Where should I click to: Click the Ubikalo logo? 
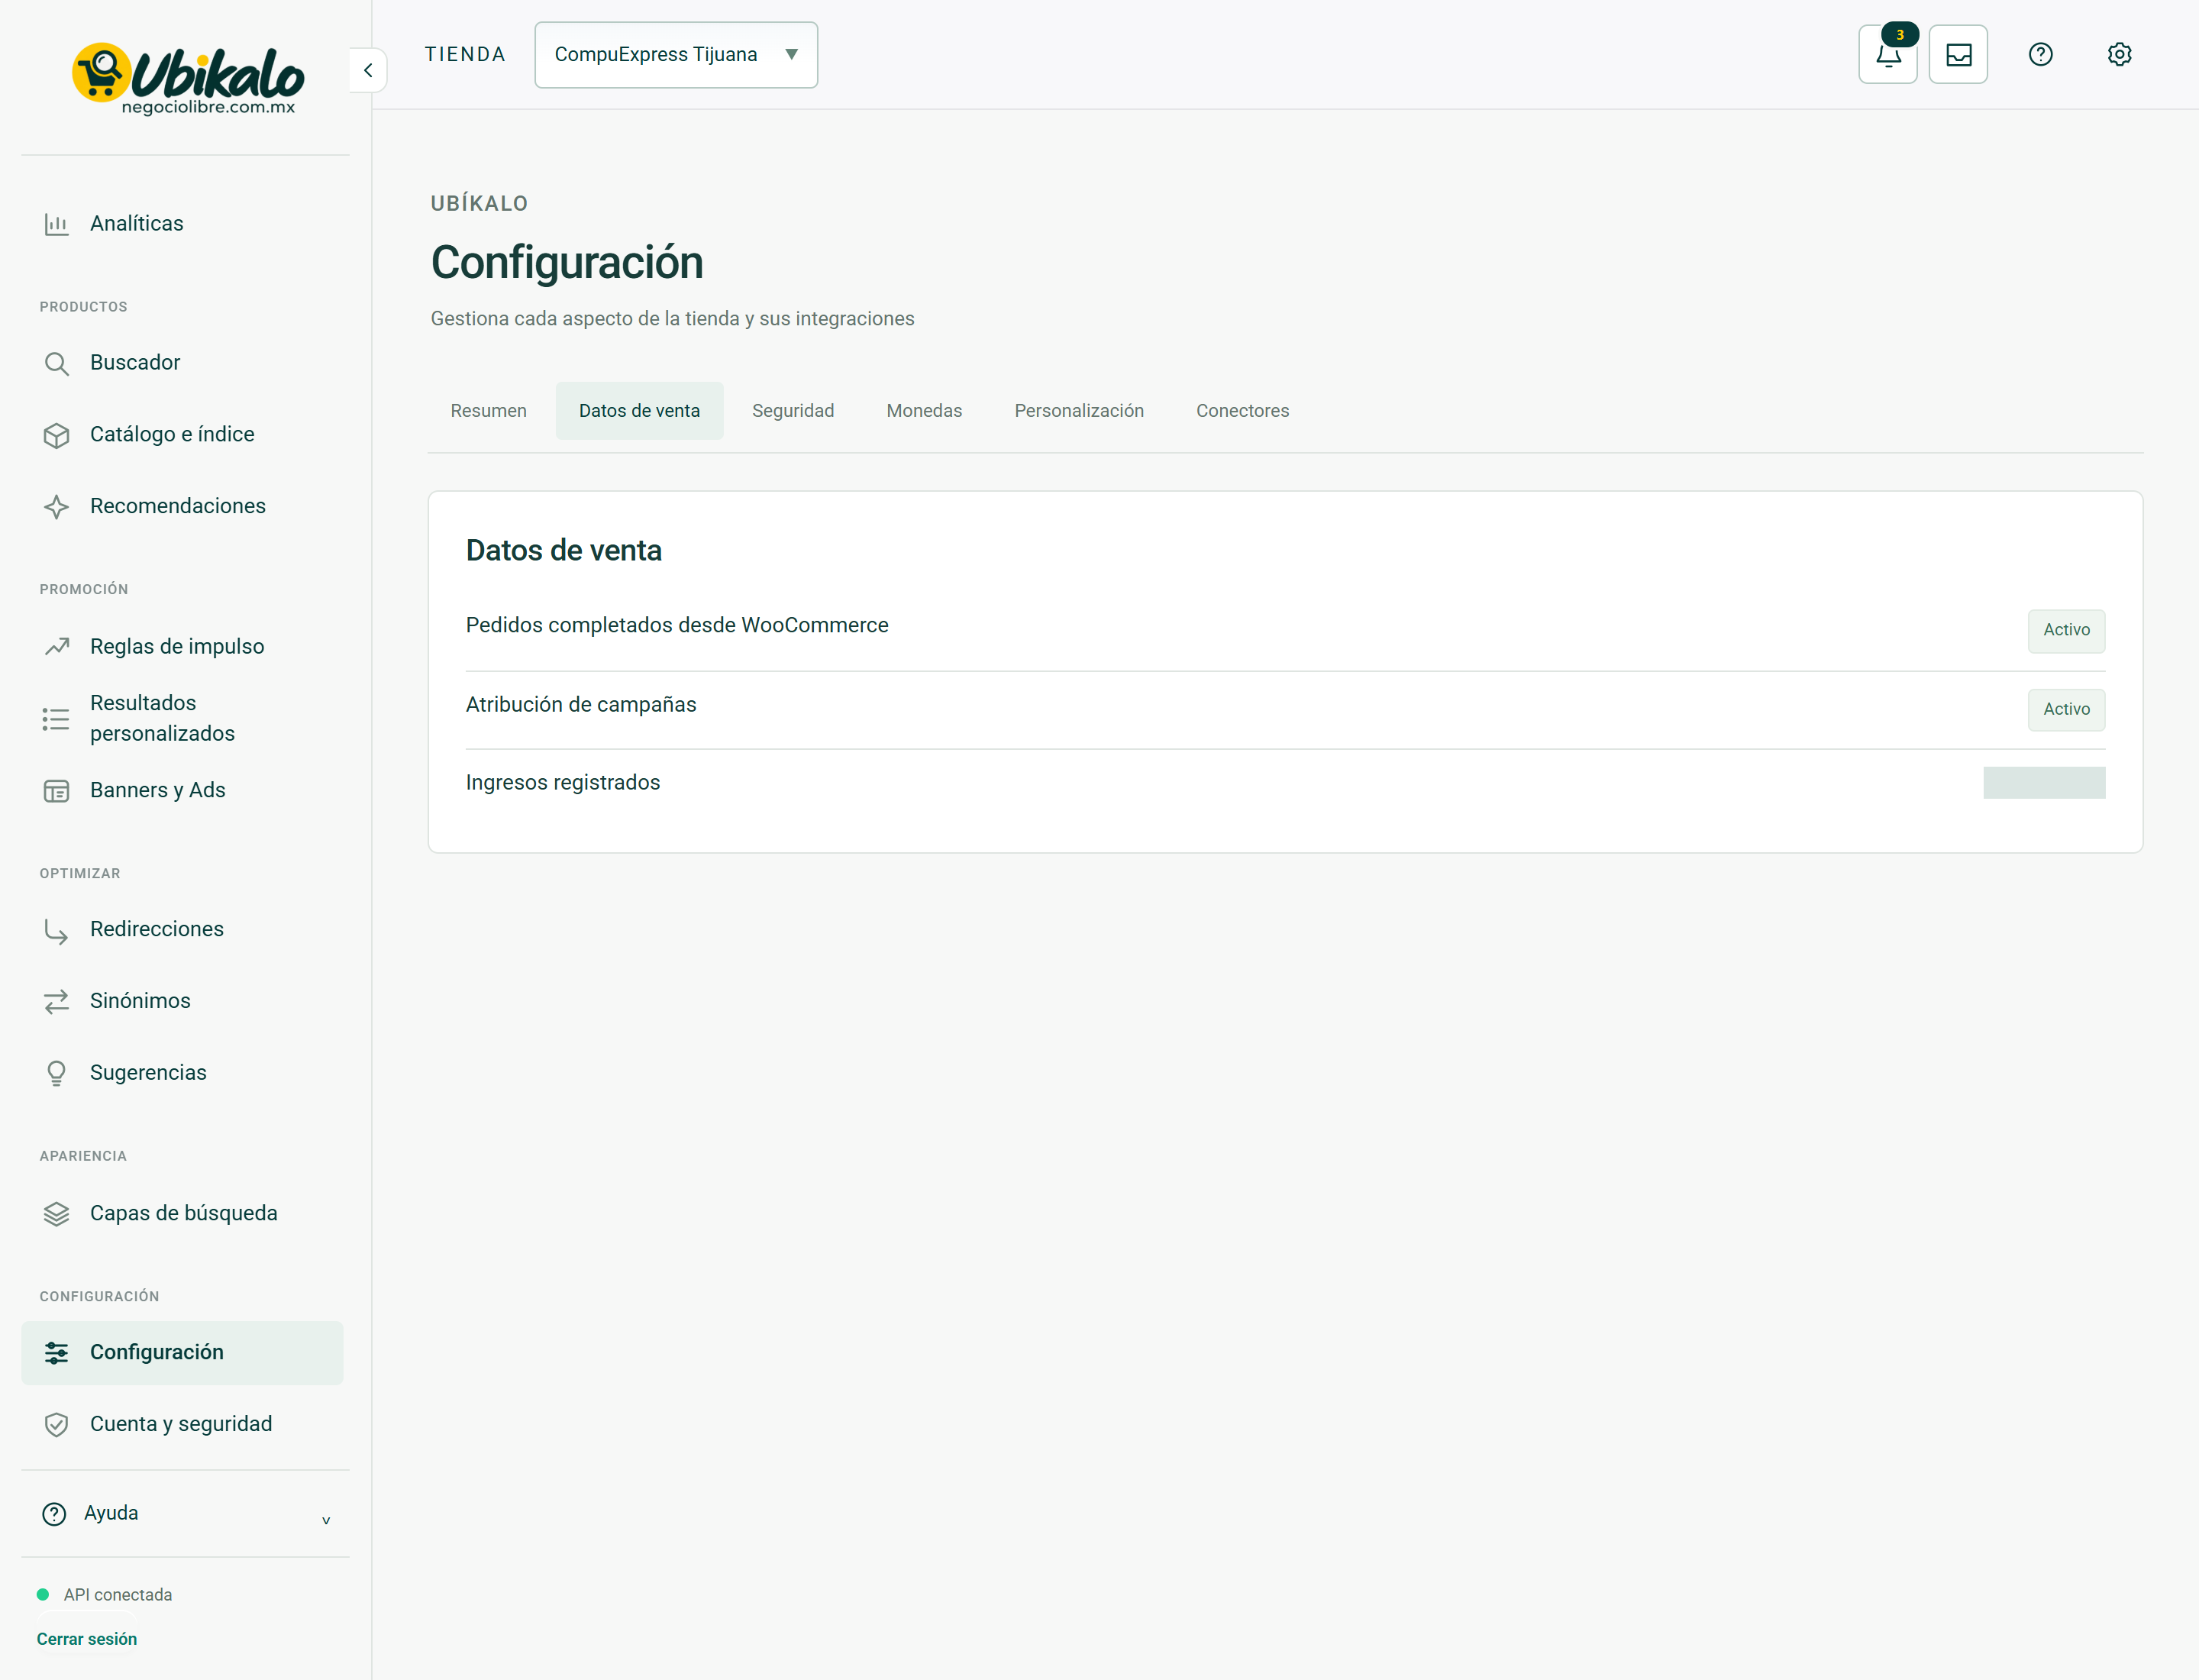(x=187, y=79)
